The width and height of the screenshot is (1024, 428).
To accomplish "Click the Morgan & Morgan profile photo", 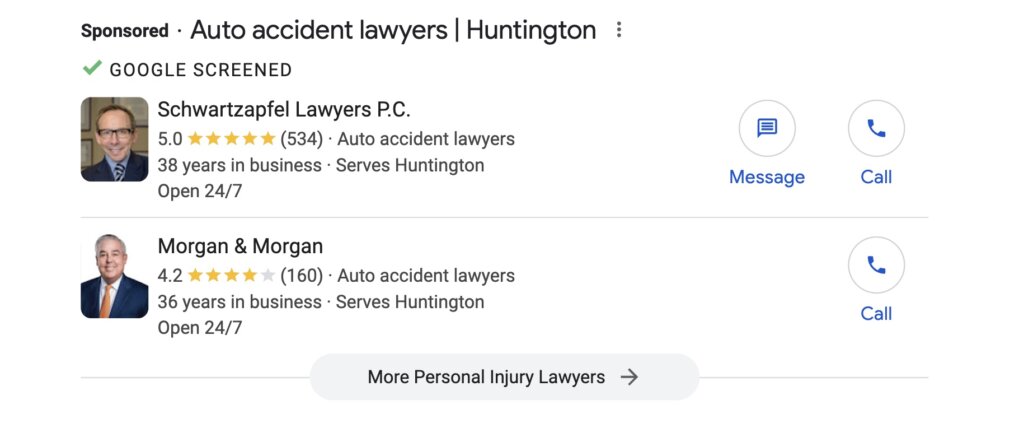I will pos(114,276).
